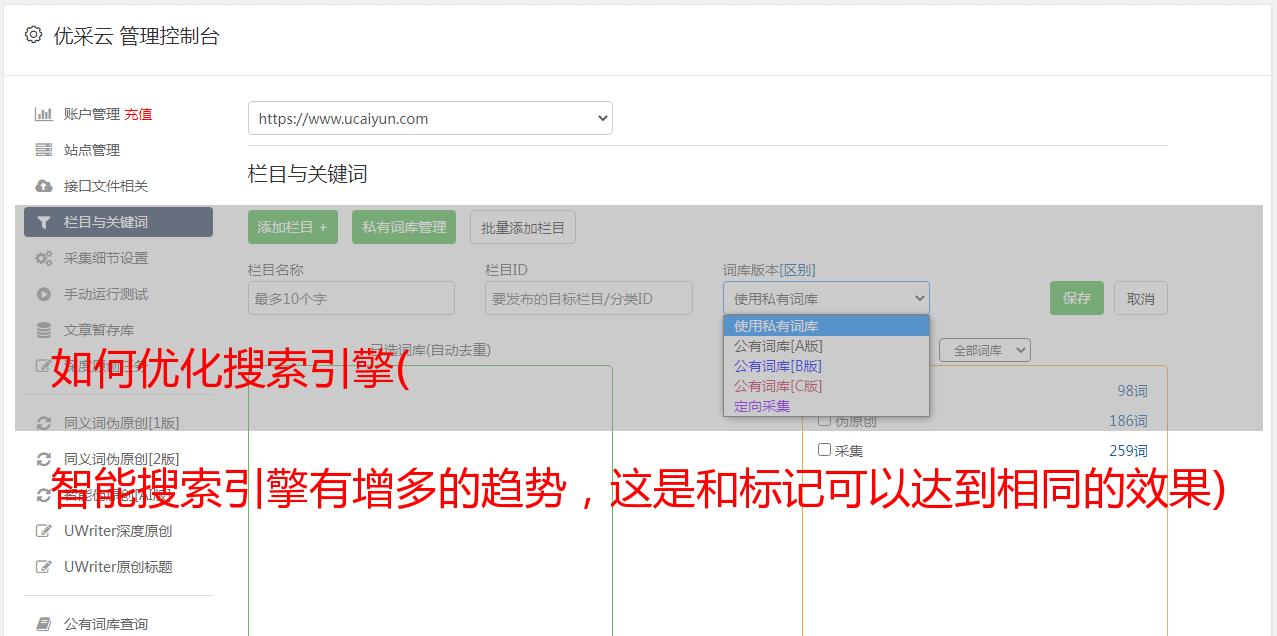The height and width of the screenshot is (636, 1277).
Task: Click the gear icon beside 优采云 管理控制台
Action: click(33, 35)
